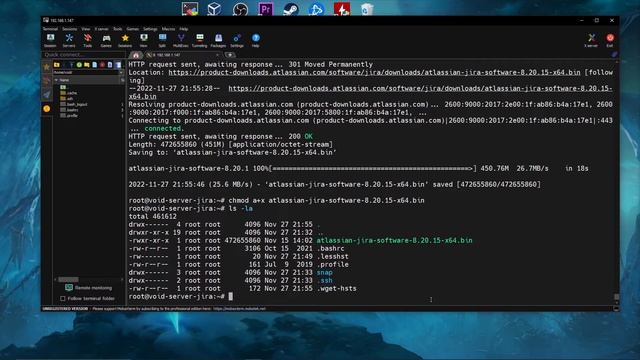Viewport: 640px width, 360px height.
Task: Open the View menu
Action: click(85, 29)
